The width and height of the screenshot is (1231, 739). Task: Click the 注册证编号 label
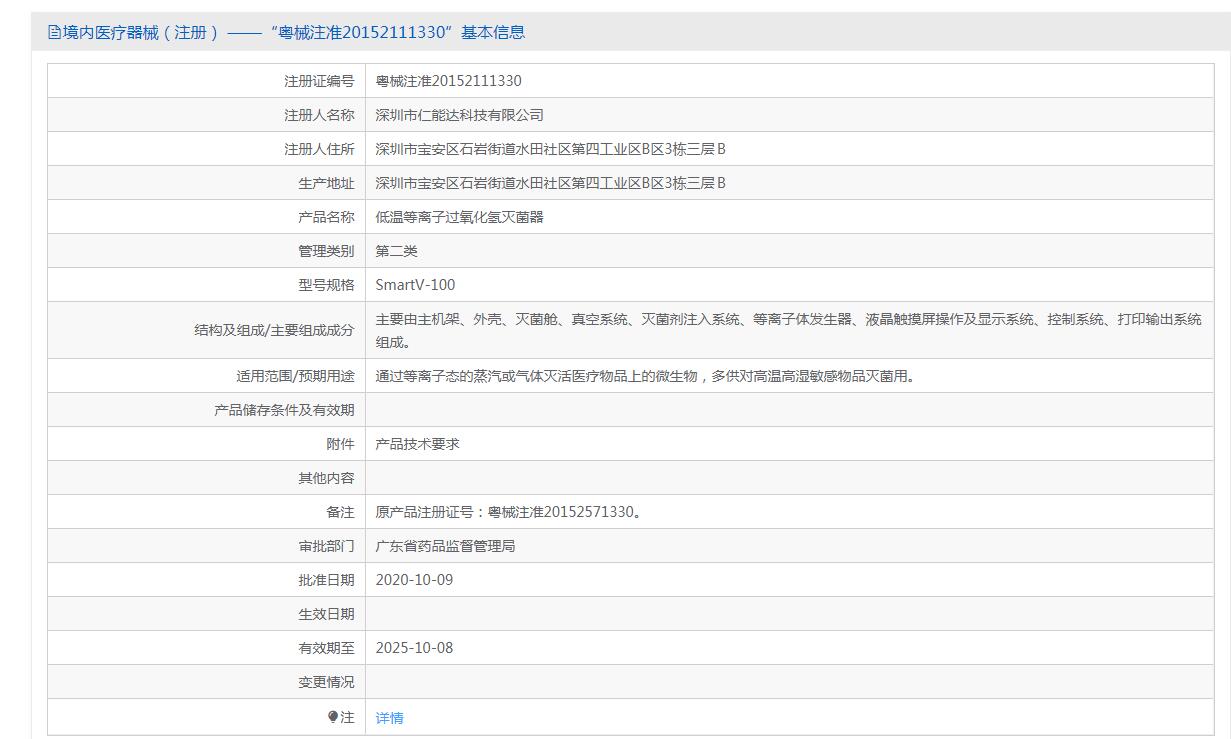click(x=319, y=81)
